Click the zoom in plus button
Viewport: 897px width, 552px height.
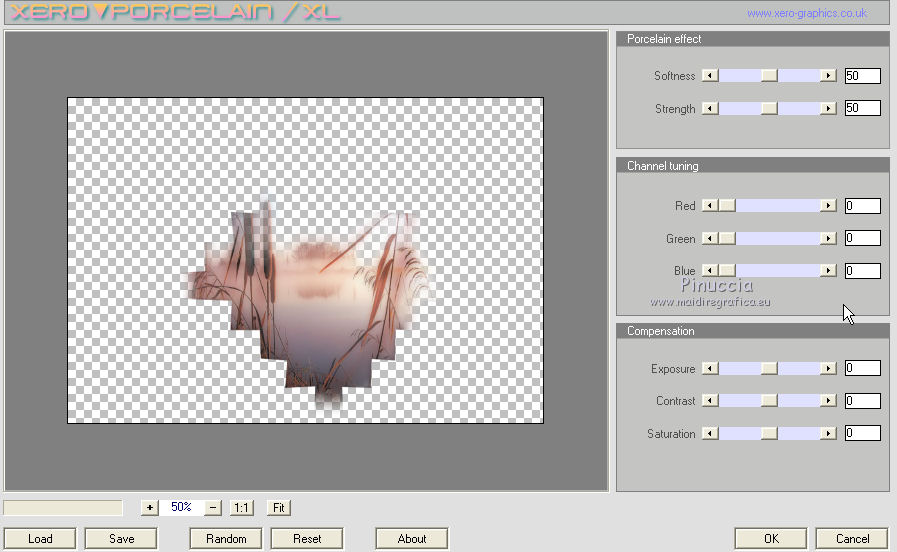click(149, 508)
